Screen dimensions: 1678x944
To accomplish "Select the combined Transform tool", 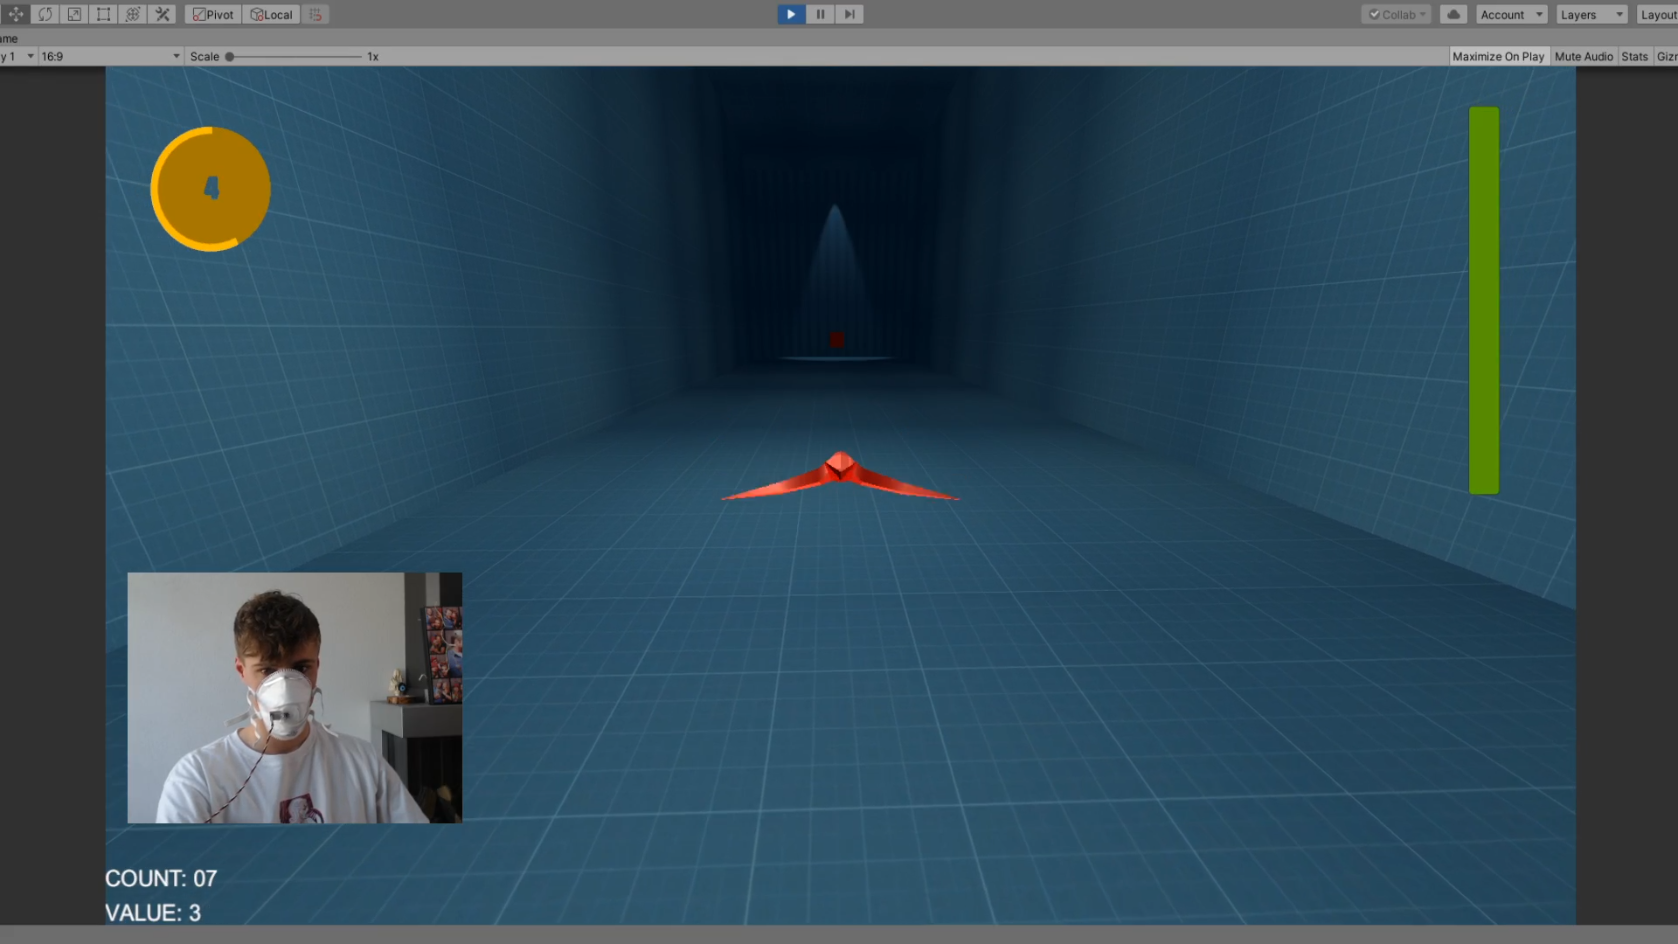I will pyautogui.click(x=132, y=14).
